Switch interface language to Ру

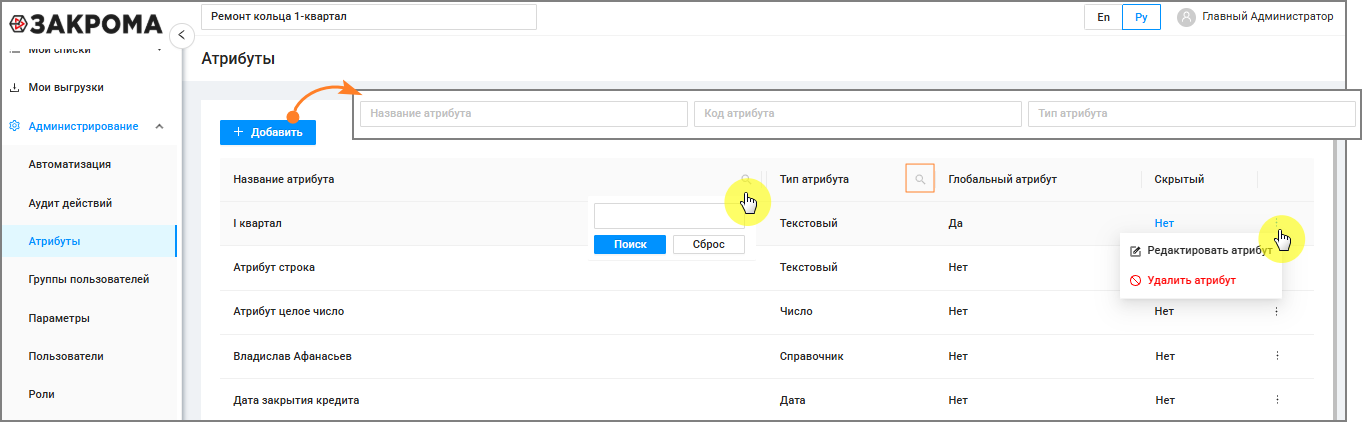click(x=1141, y=17)
